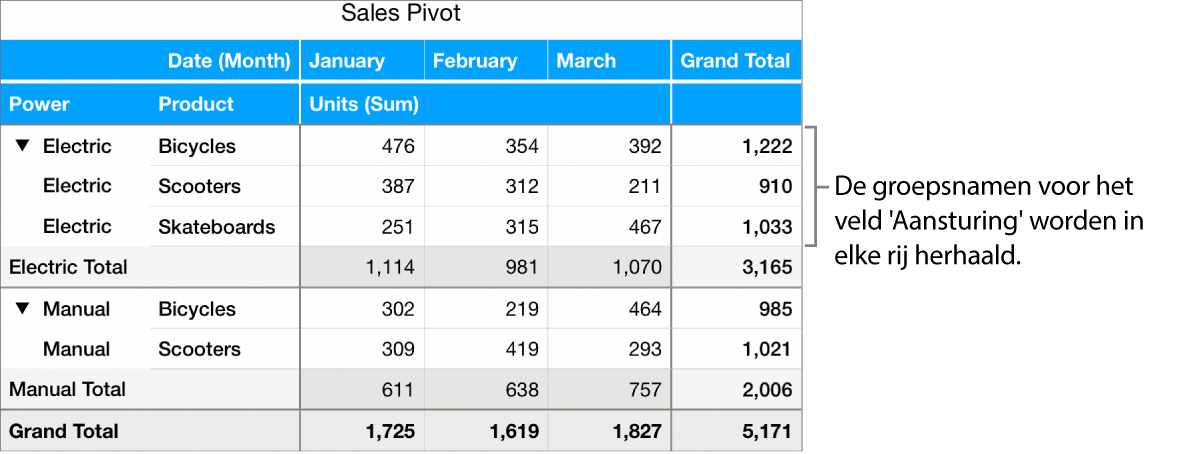Select the Product field header

coord(196,104)
